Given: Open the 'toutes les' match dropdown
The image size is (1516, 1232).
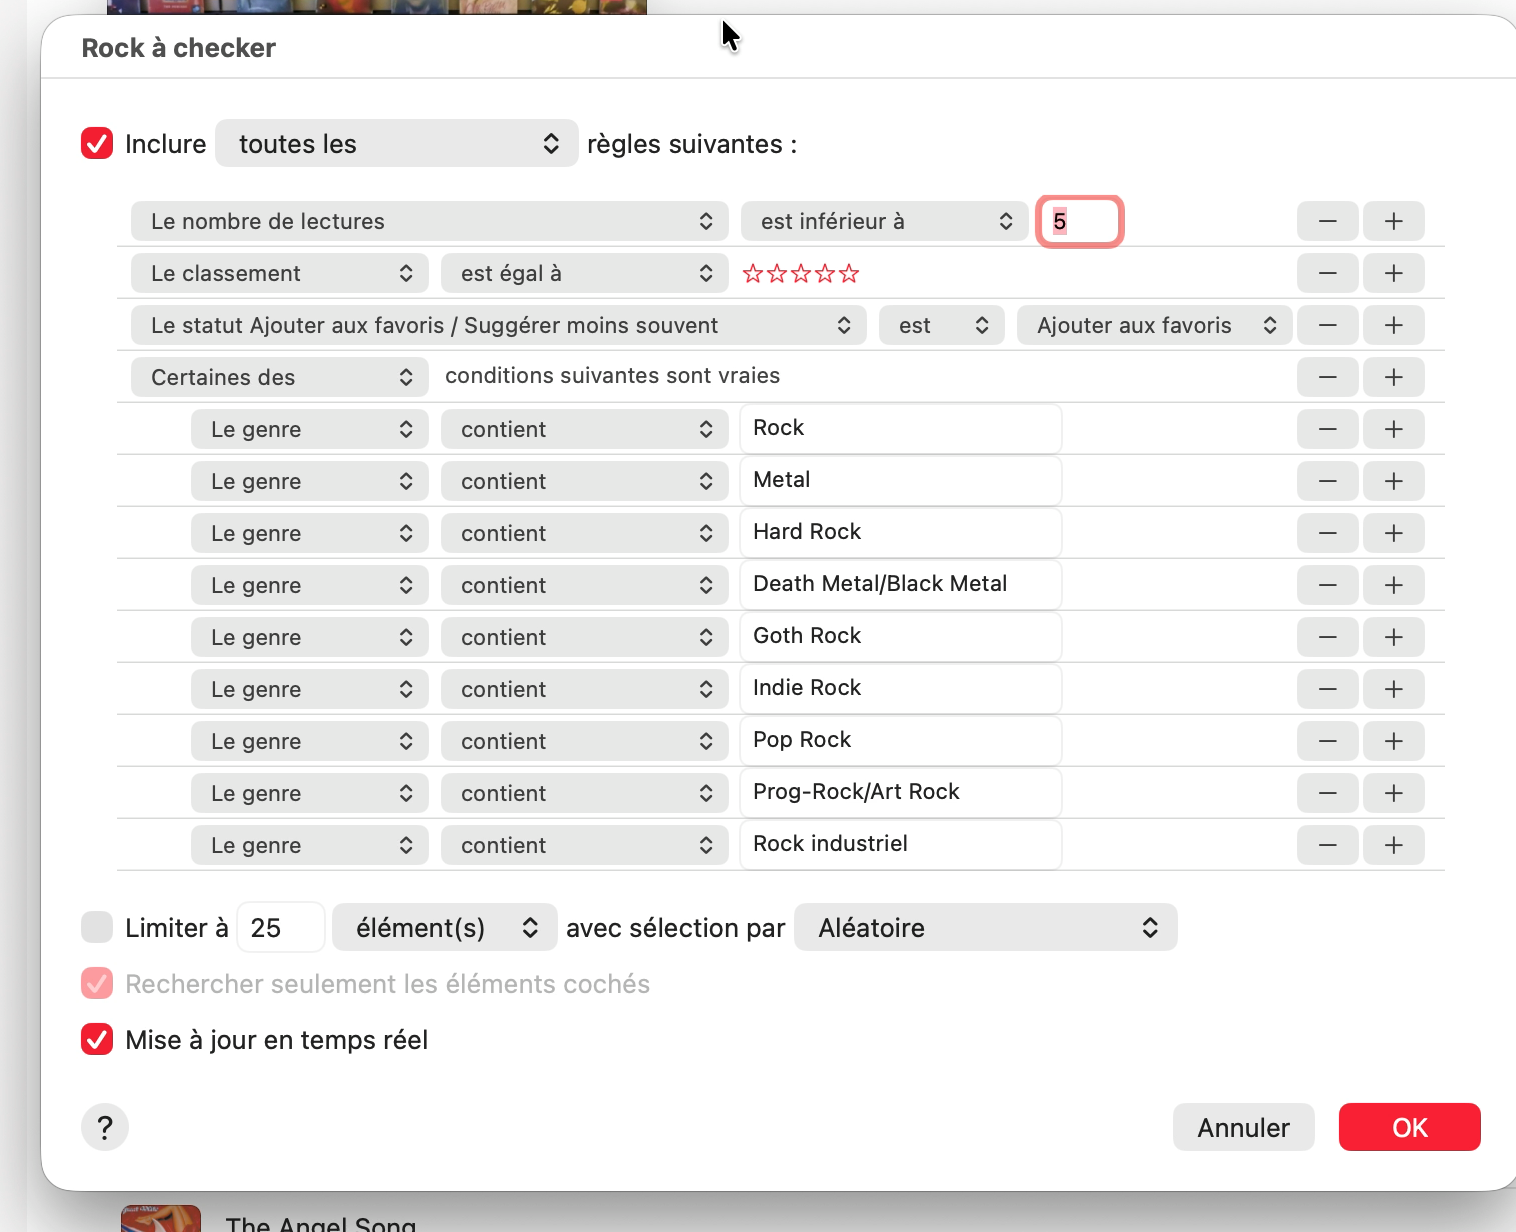Looking at the screenshot, I should coord(396,143).
